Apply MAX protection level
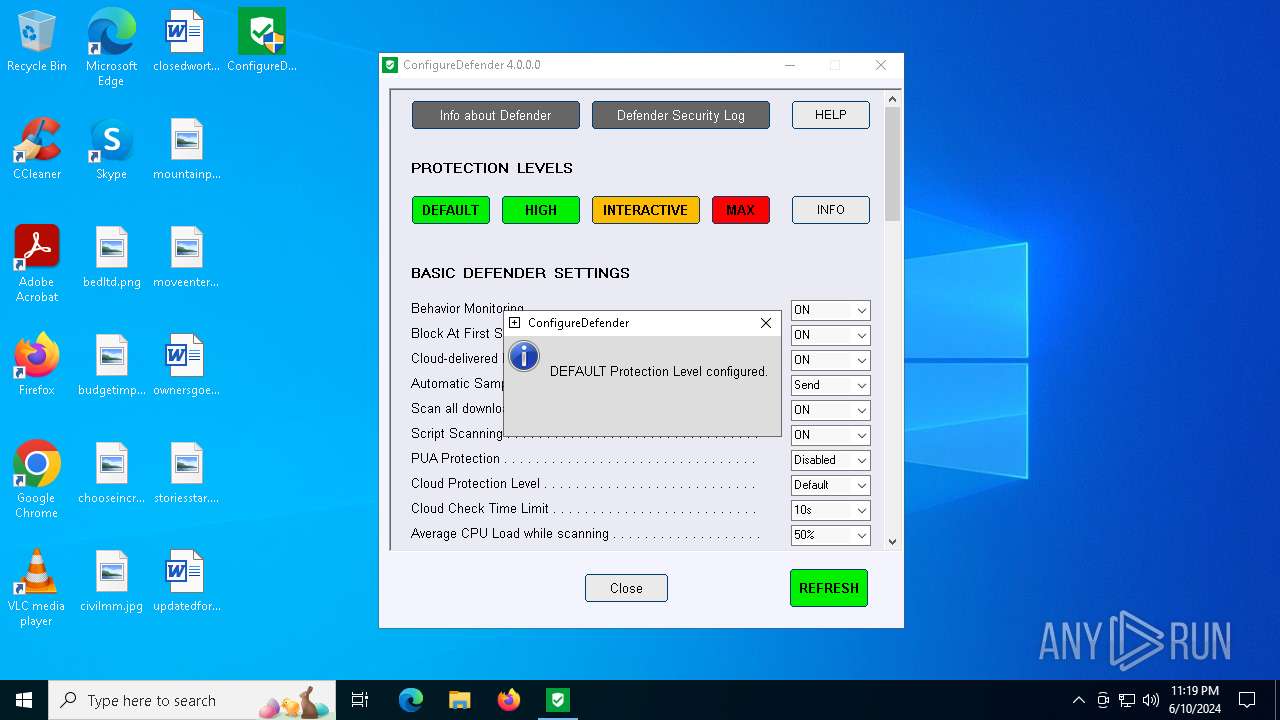 [741, 210]
